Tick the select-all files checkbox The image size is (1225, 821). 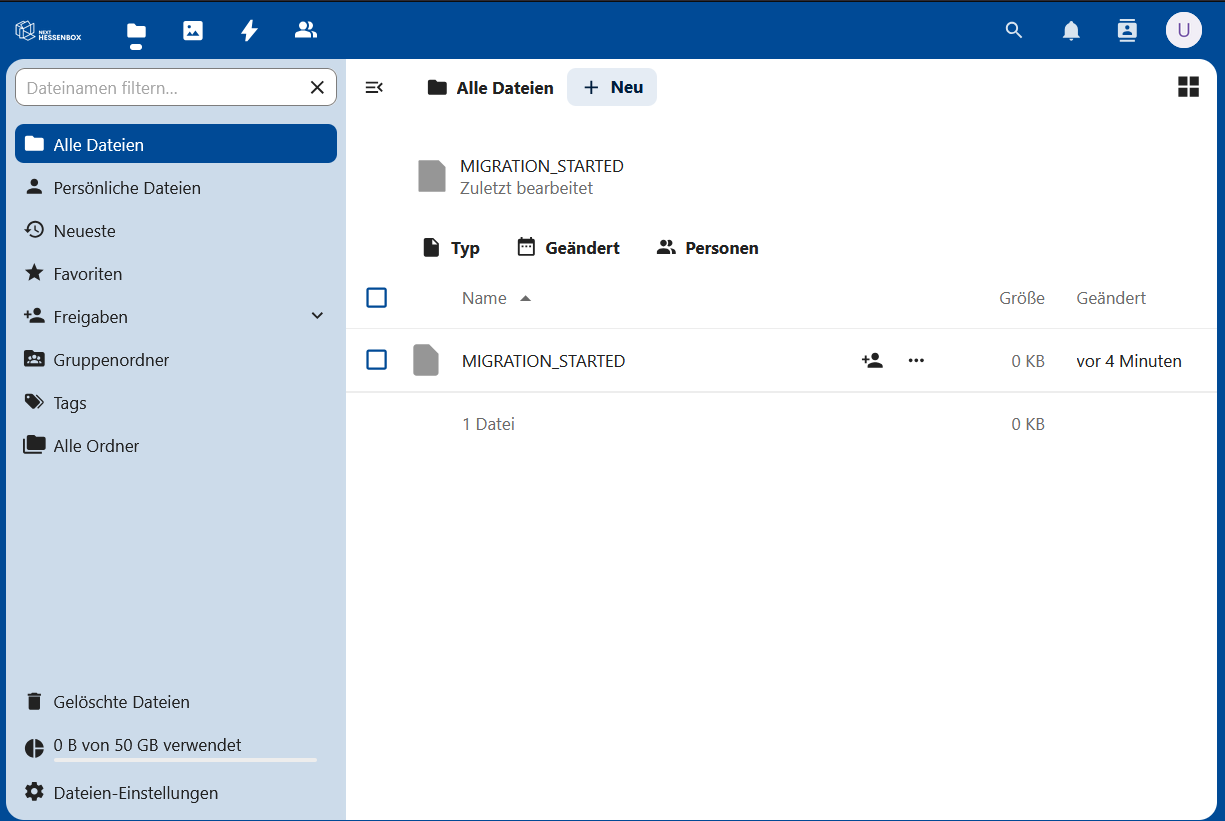pyautogui.click(x=376, y=298)
